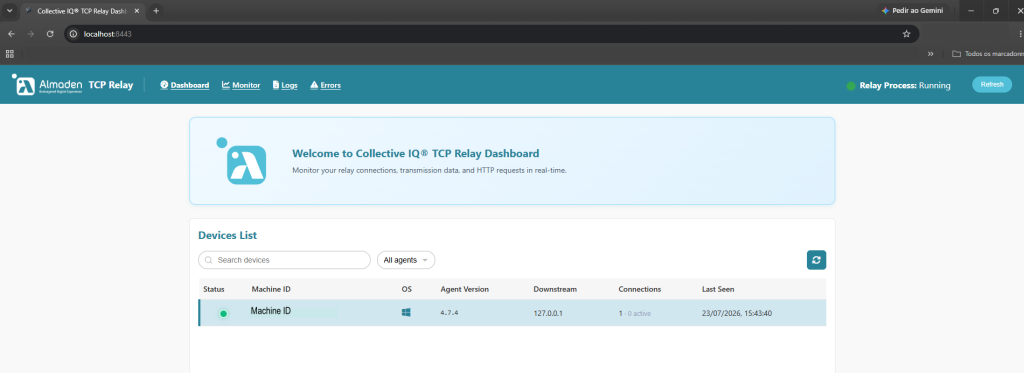The height and width of the screenshot is (373, 1024).
Task: Click the Devices List refresh icon button
Action: pos(816,260)
